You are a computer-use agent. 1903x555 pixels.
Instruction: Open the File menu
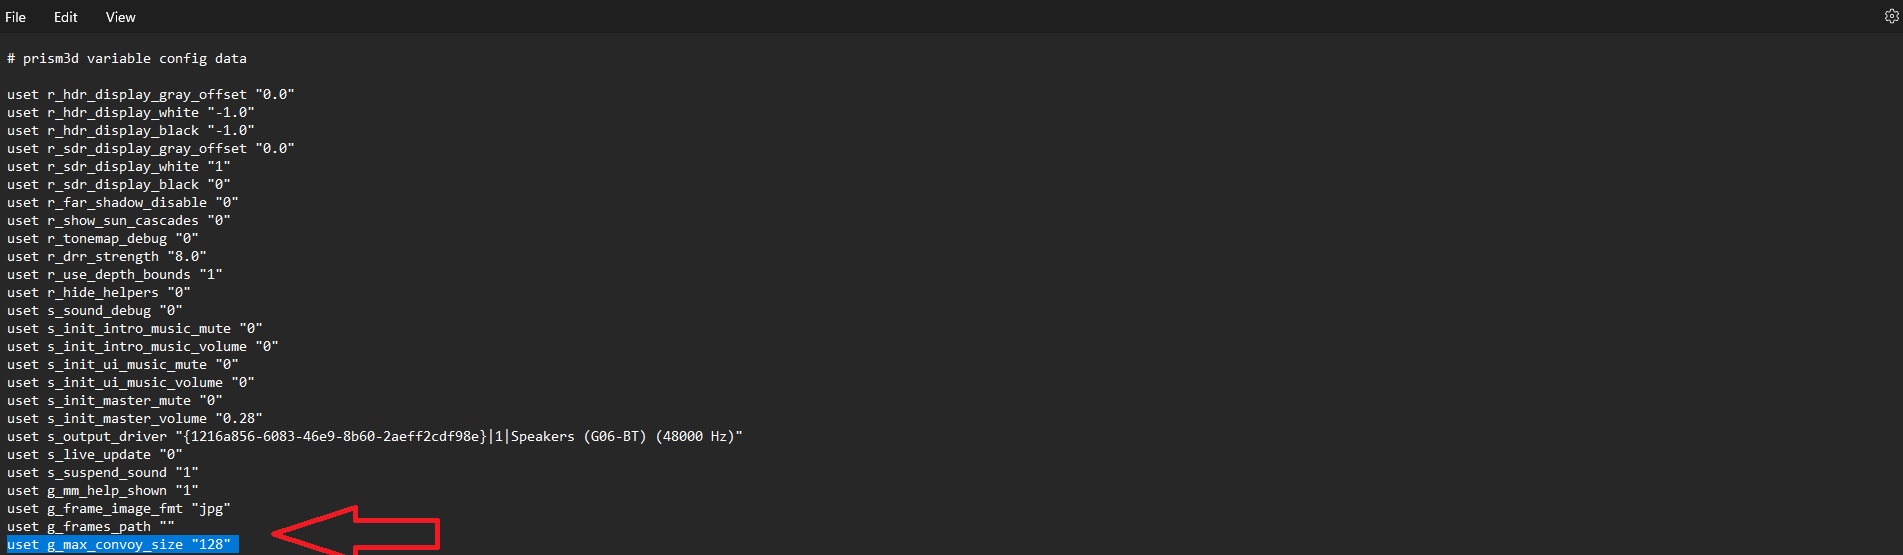tap(15, 17)
